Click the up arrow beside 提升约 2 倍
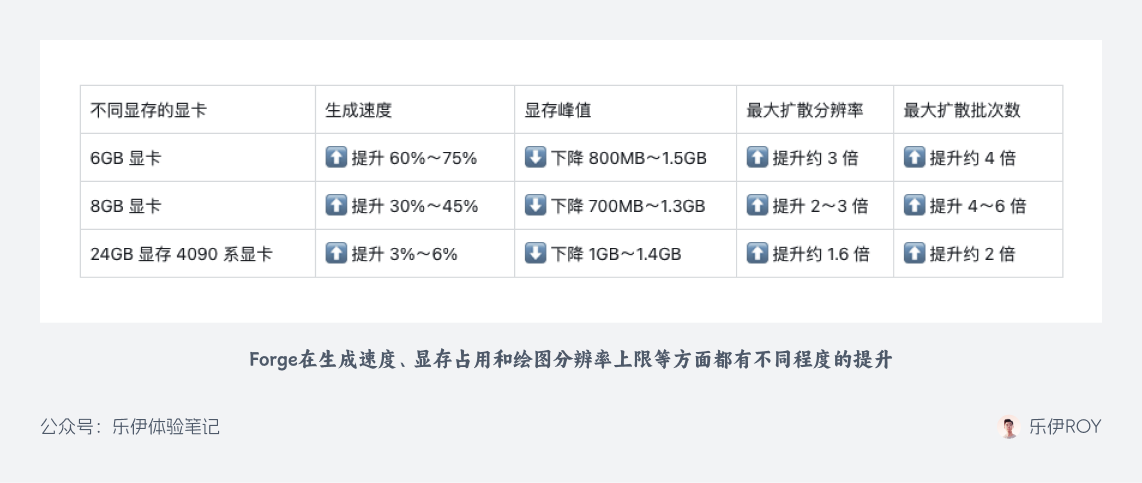The image size is (1142, 483). [914, 254]
